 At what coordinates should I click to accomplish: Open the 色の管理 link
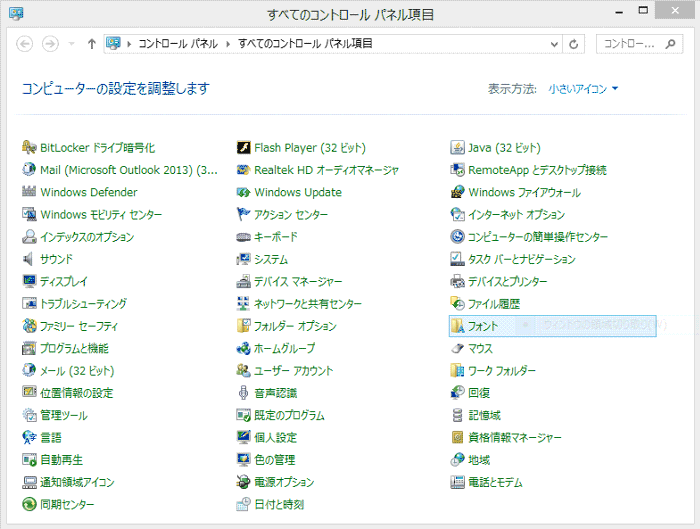coord(275,460)
